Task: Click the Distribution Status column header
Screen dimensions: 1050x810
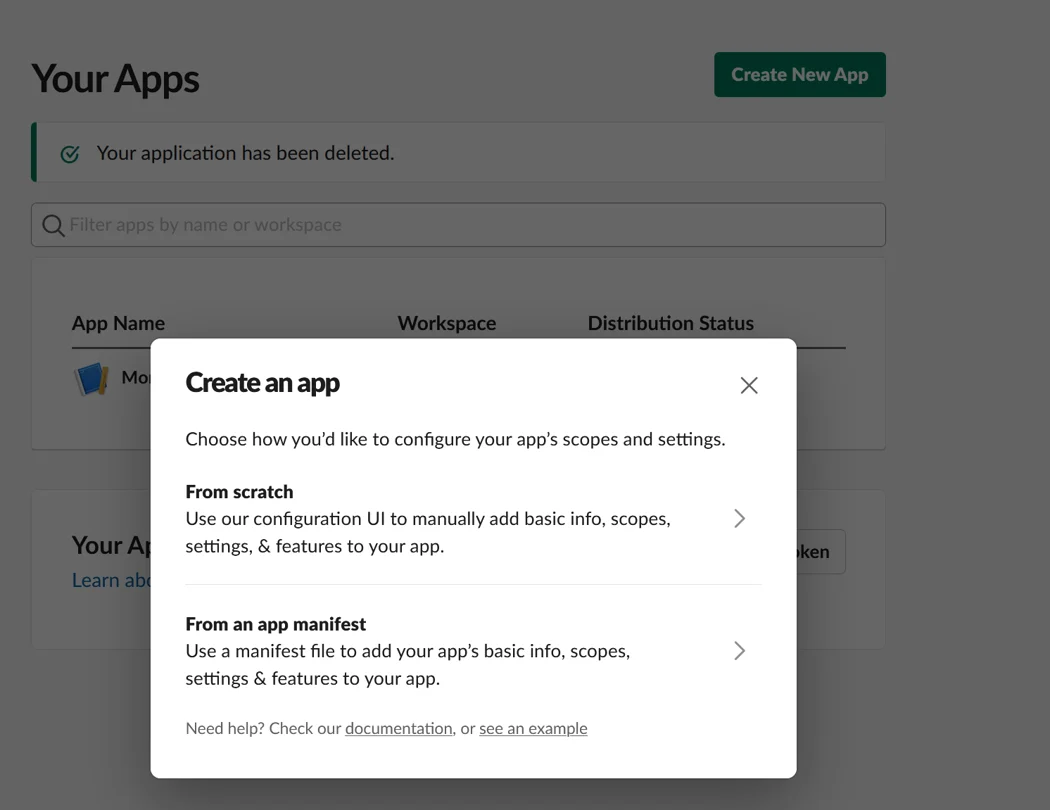Action: pos(671,323)
